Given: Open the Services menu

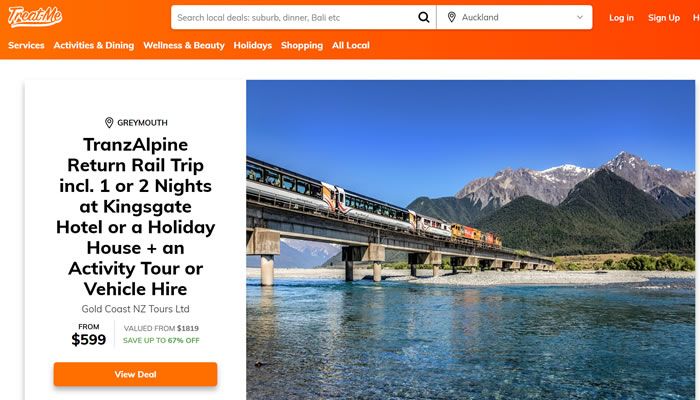Looking at the screenshot, I should coord(26,45).
